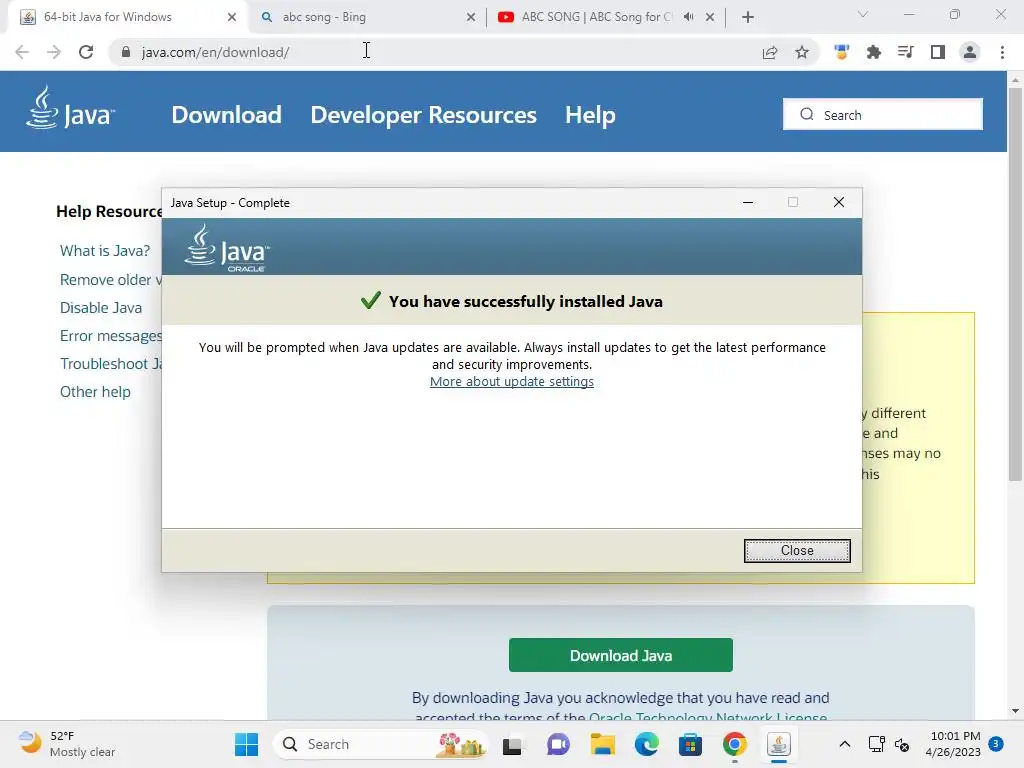Screen dimensions: 1024x768
Task: Focus the Java site Search field
Action: (x=882, y=114)
